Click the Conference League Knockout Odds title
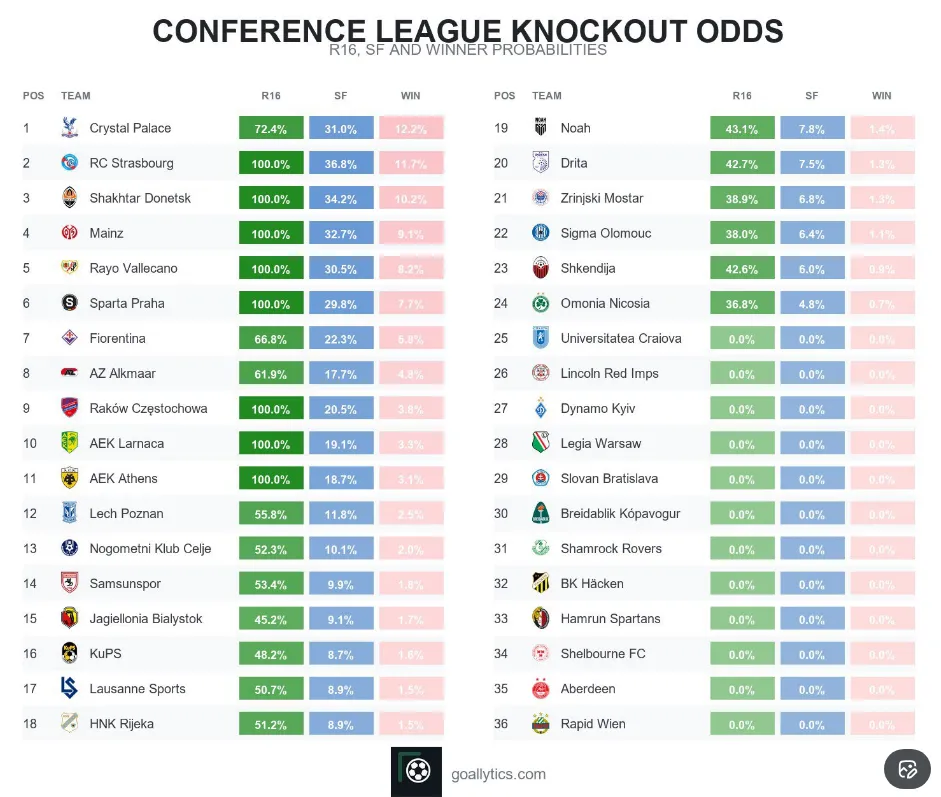Image resolution: width=941 pixels, height=797 pixels. coord(468,31)
